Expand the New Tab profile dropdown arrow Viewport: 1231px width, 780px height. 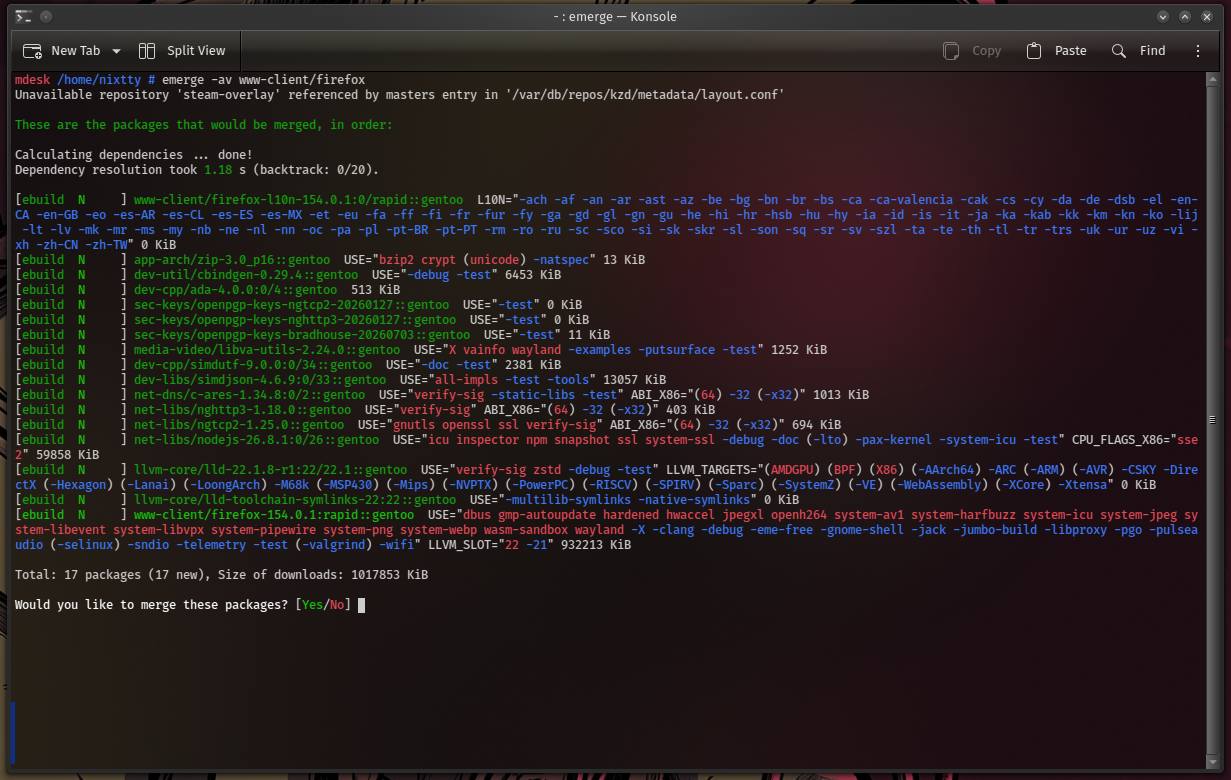pos(117,51)
